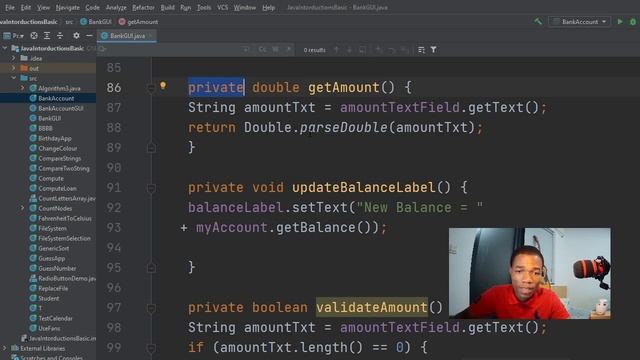Click the webcam video overlay
The image size is (640, 360).
pos(530,273)
